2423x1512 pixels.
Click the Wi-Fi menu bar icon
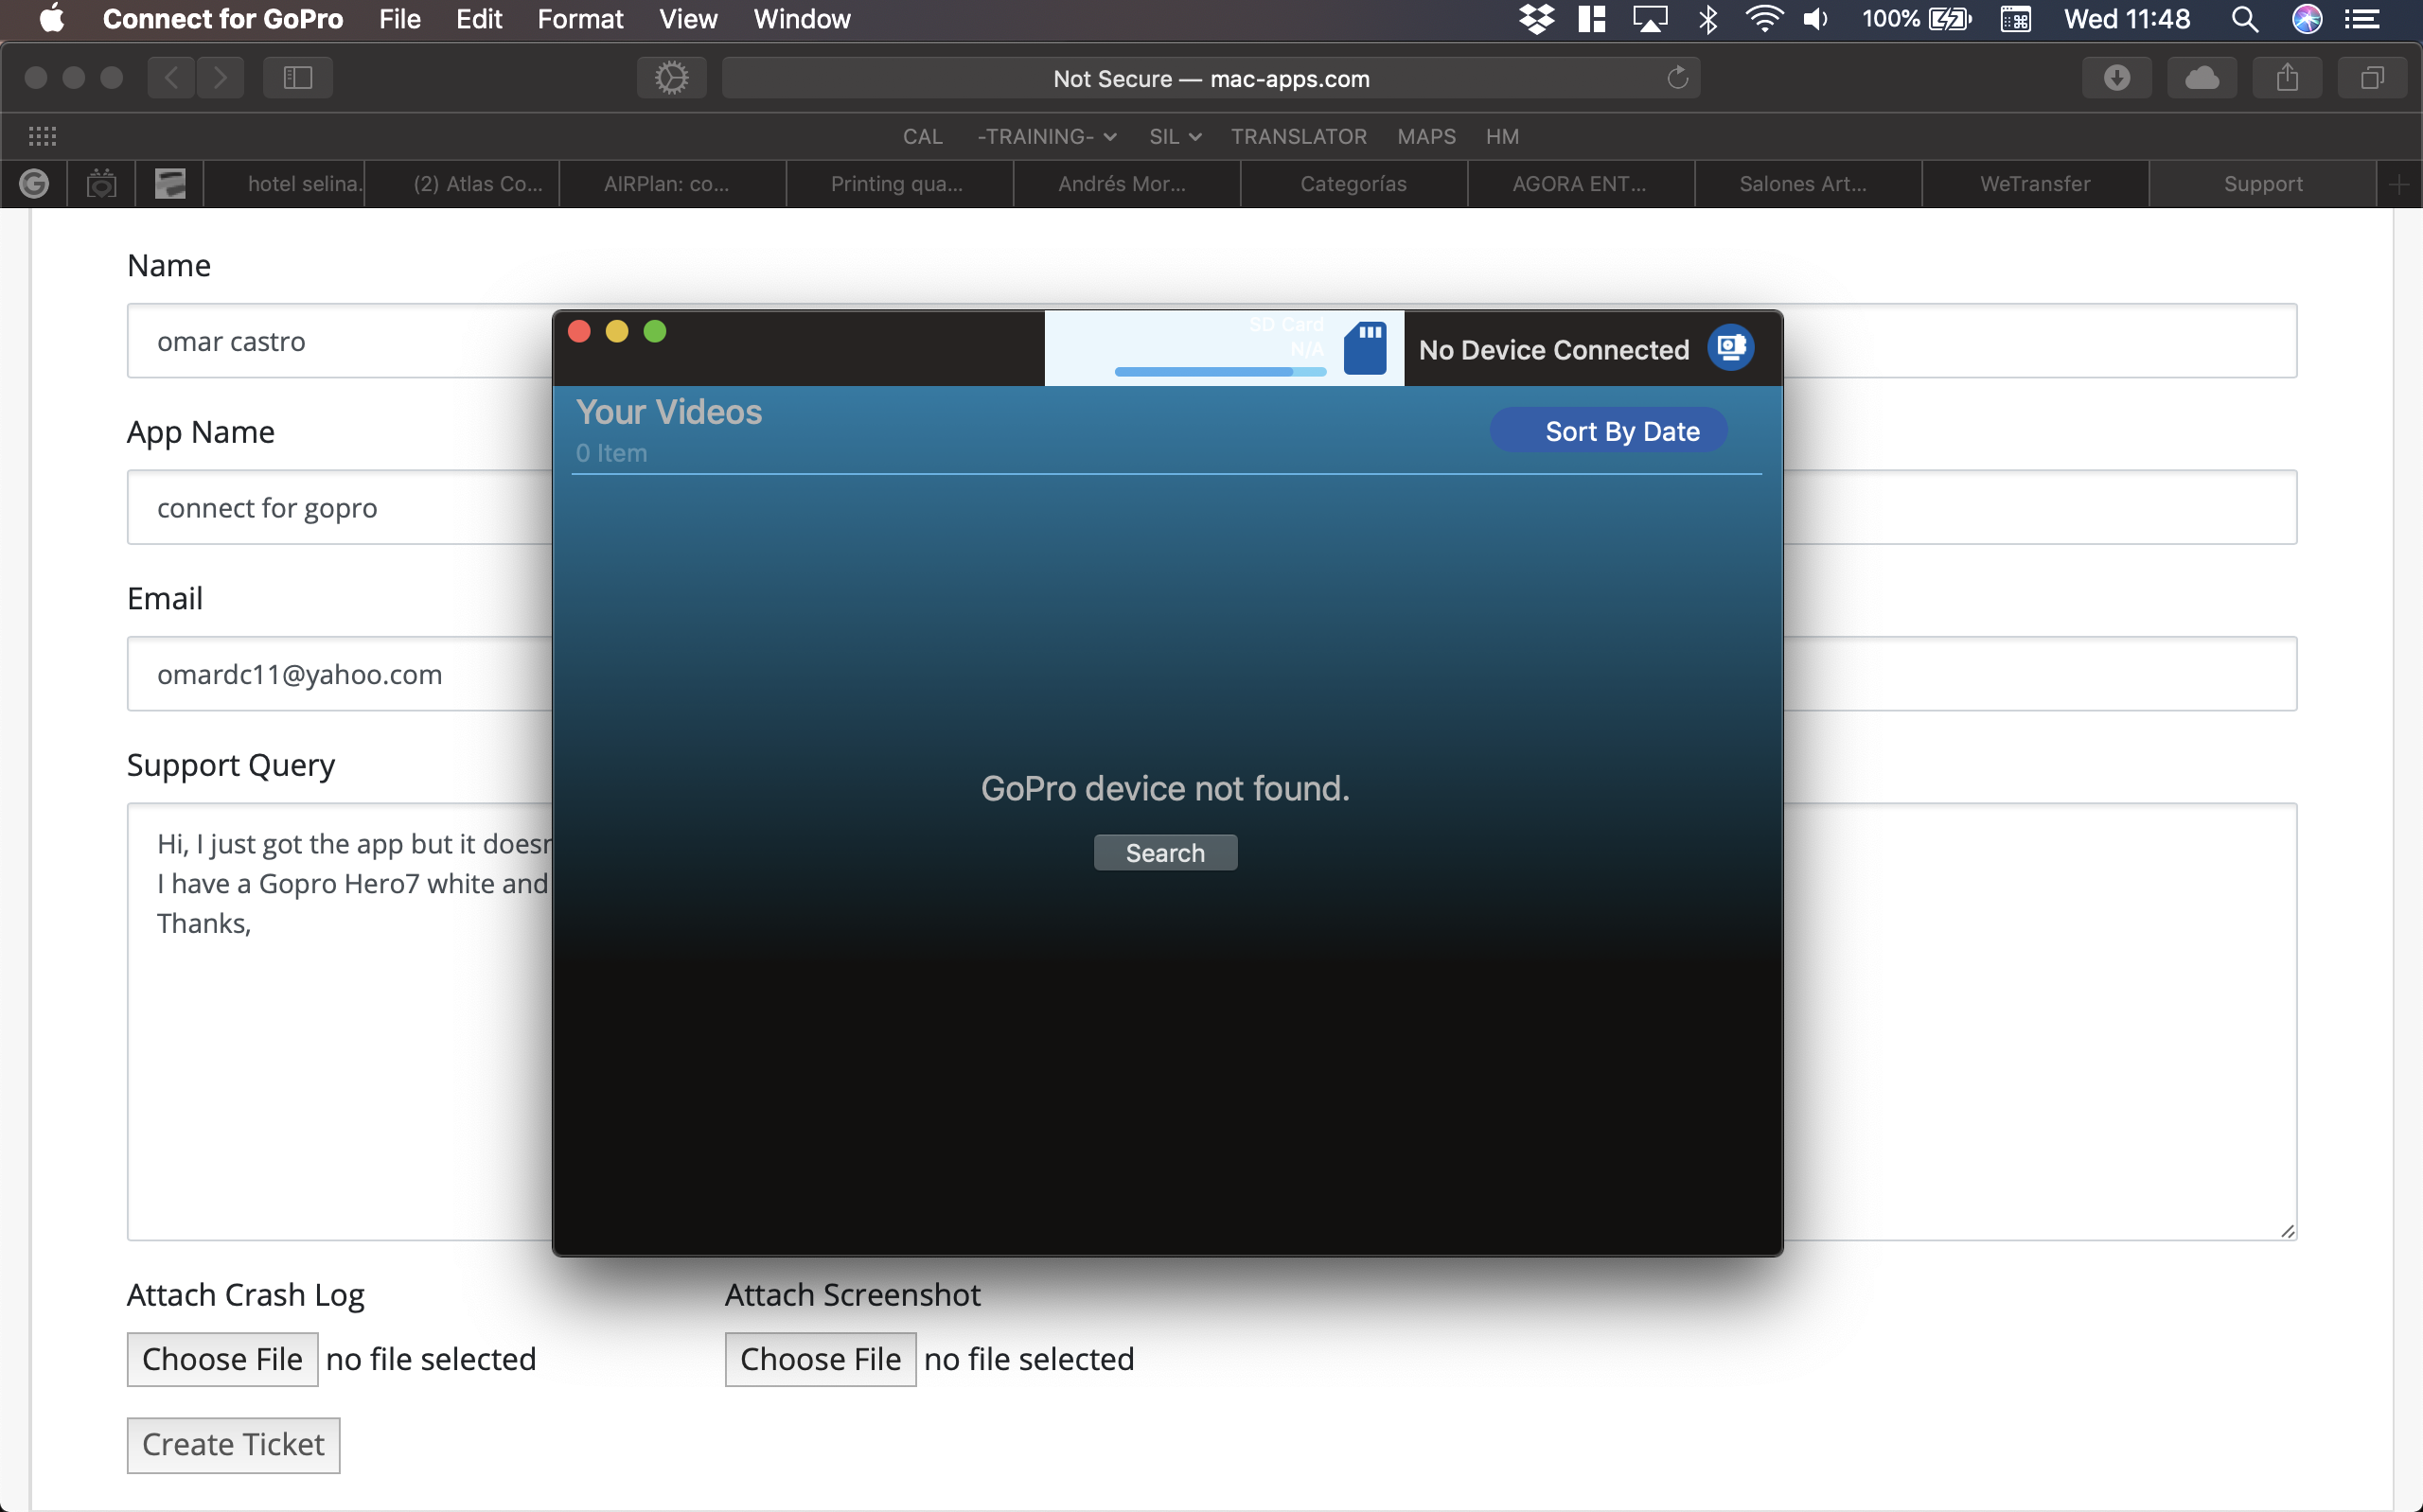click(x=1764, y=19)
